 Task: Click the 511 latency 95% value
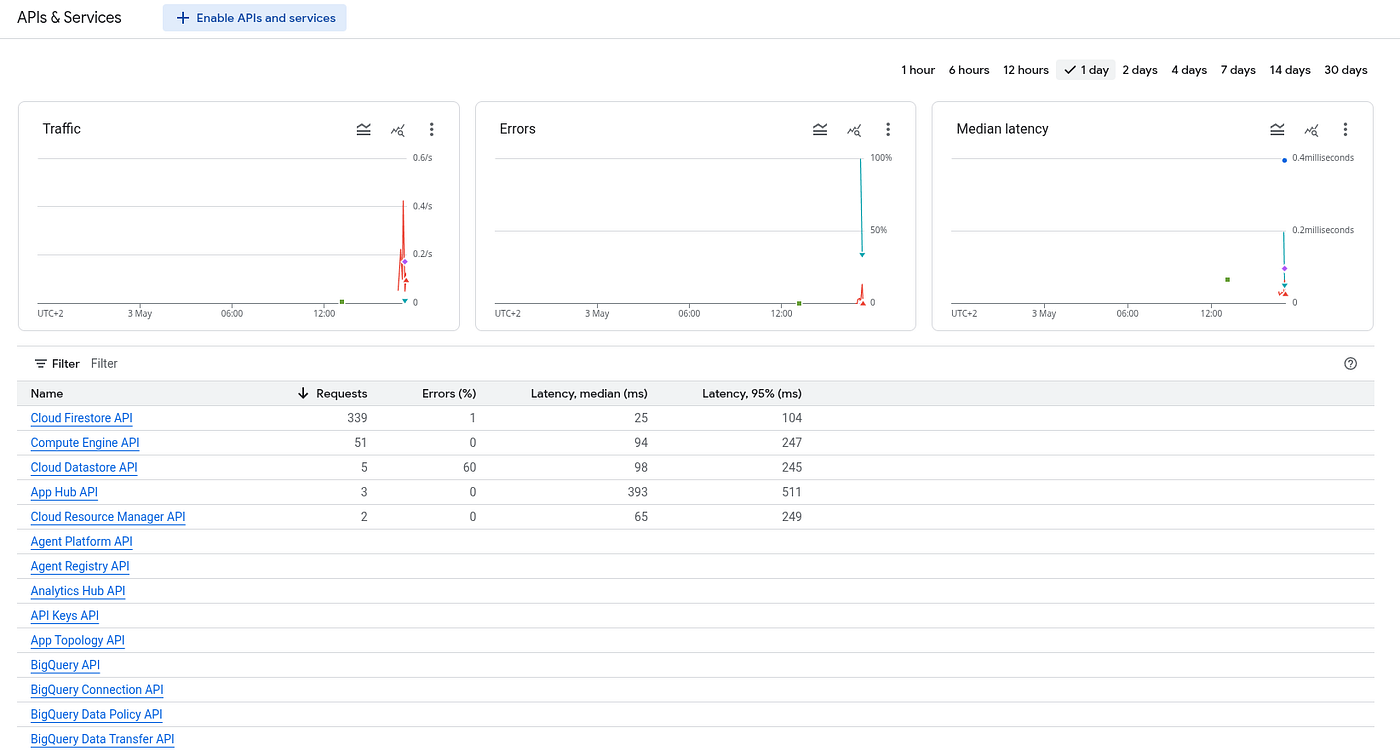tap(791, 492)
